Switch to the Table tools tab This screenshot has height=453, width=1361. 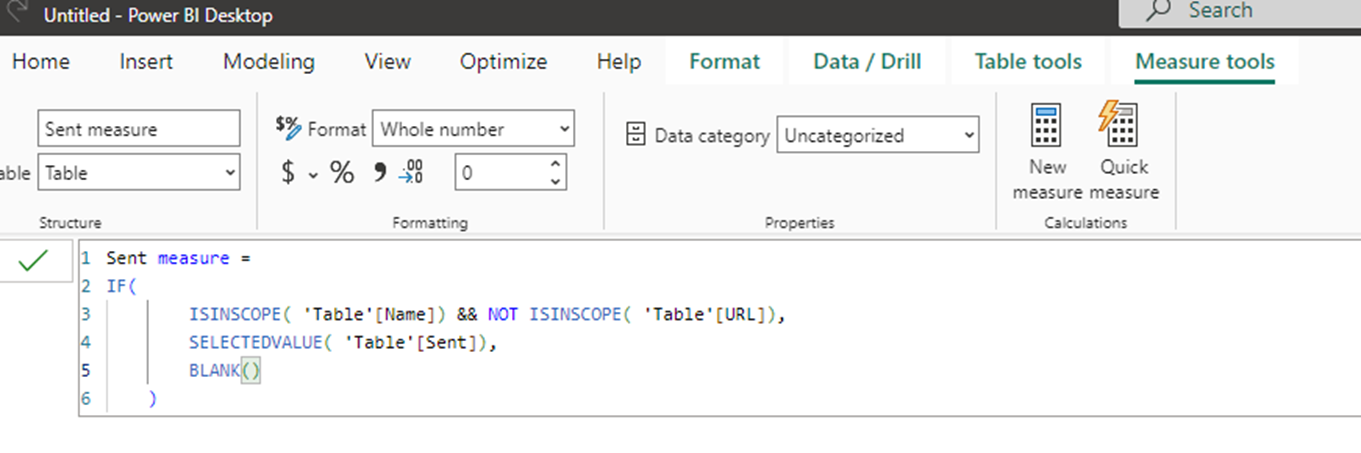[1029, 61]
